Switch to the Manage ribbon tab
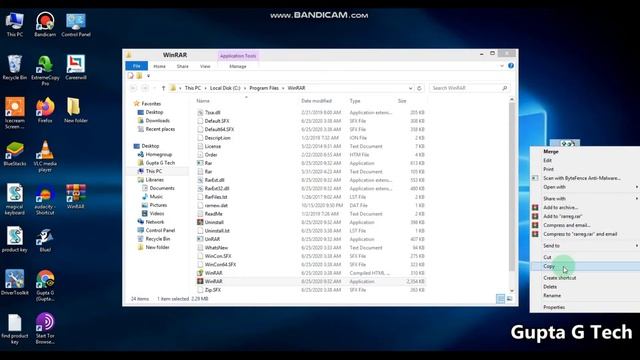 click(x=238, y=66)
